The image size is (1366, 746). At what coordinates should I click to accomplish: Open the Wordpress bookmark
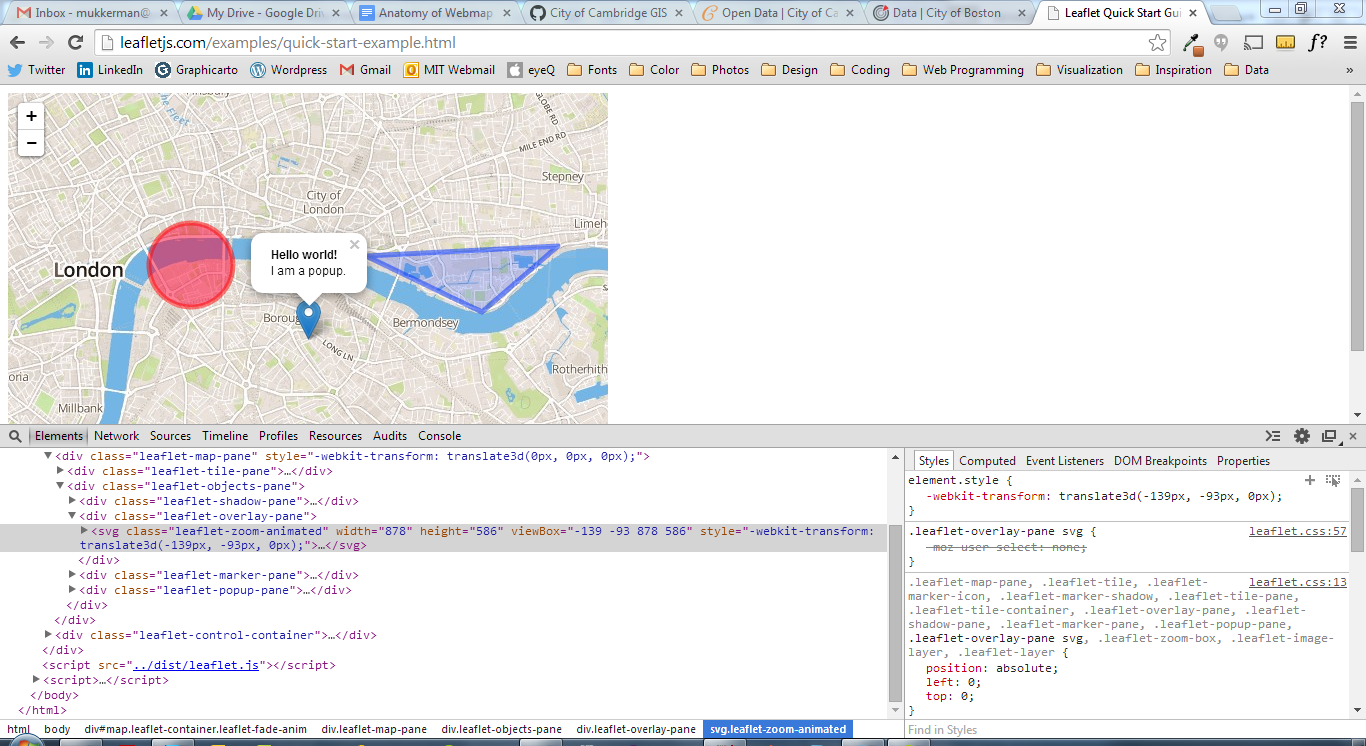coord(288,70)
